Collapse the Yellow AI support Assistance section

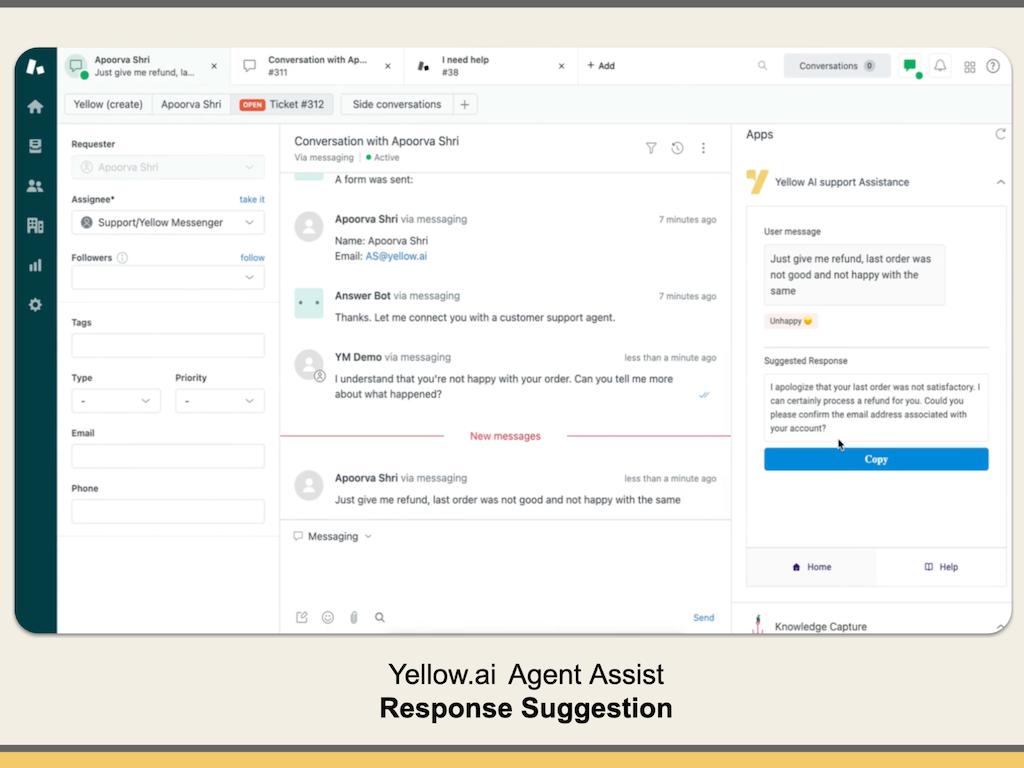pyautogui.click(x=1000, y=182)
